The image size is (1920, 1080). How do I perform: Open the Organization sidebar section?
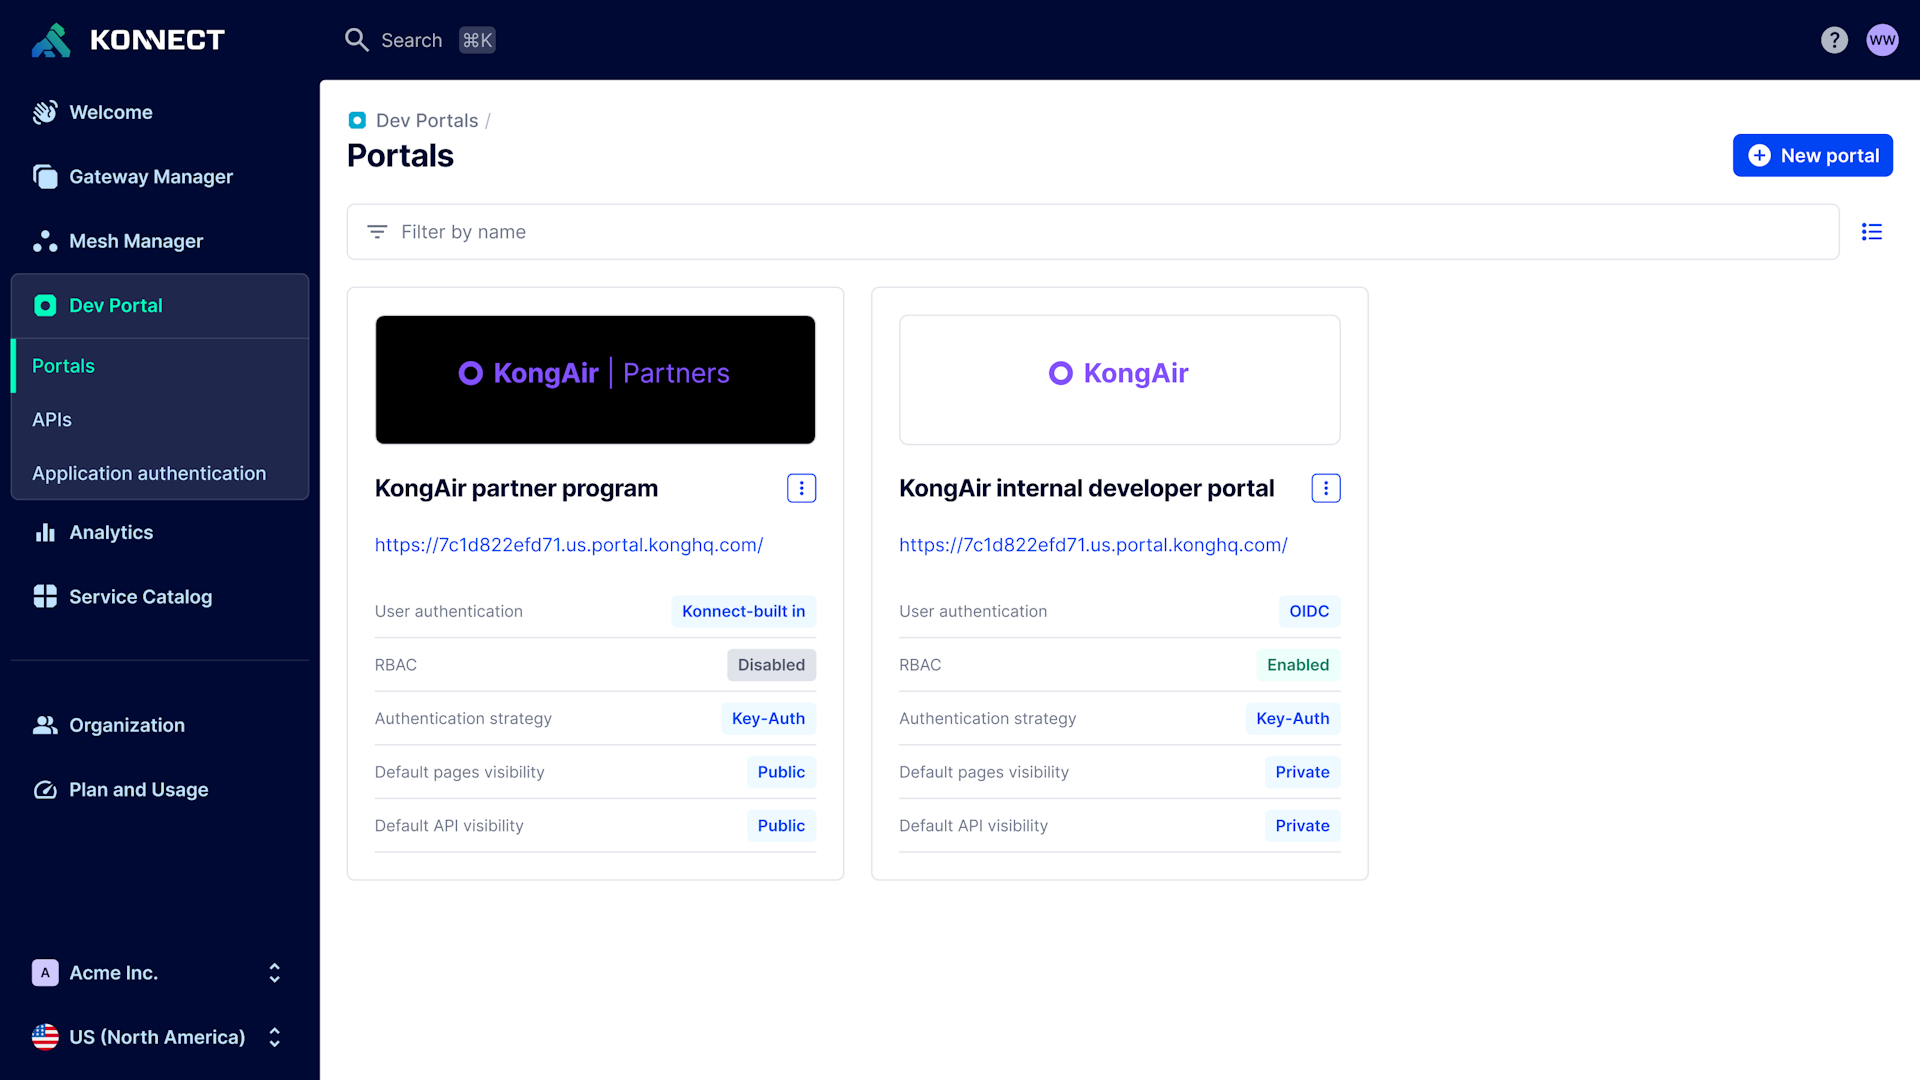pos(126,725)
